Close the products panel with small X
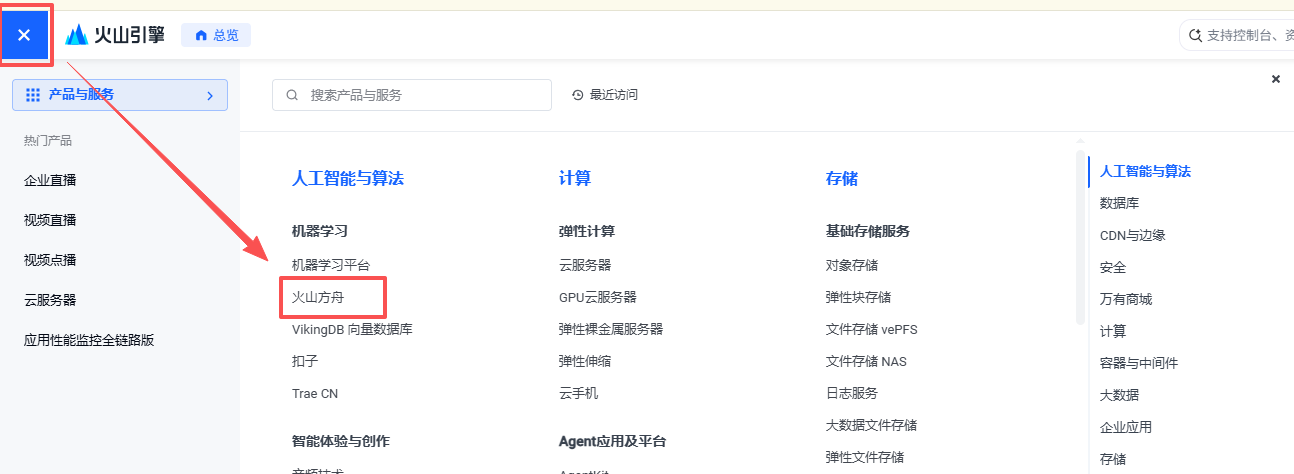The image size is (1294, 474). (1276, 79)
